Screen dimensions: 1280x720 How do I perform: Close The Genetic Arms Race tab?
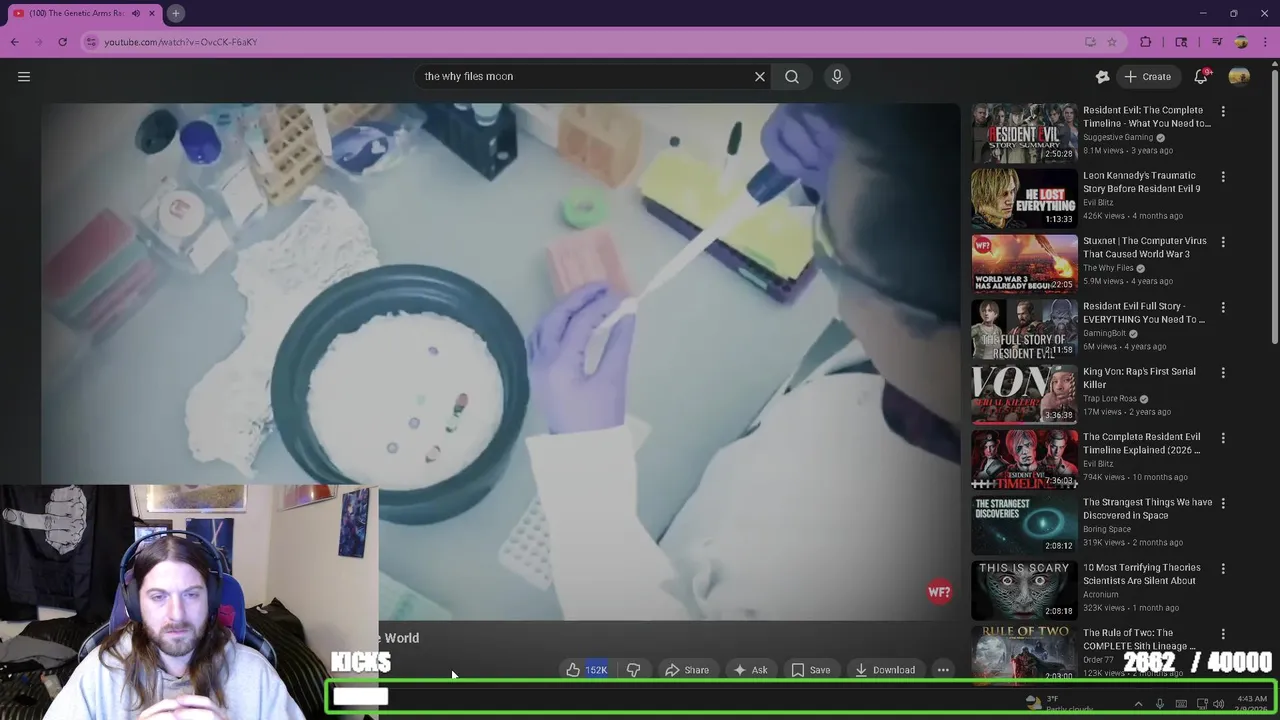152,13
